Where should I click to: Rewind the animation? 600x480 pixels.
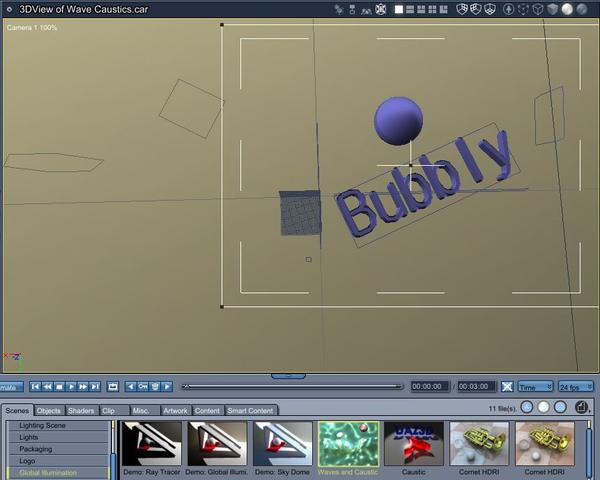coord(47,387)
